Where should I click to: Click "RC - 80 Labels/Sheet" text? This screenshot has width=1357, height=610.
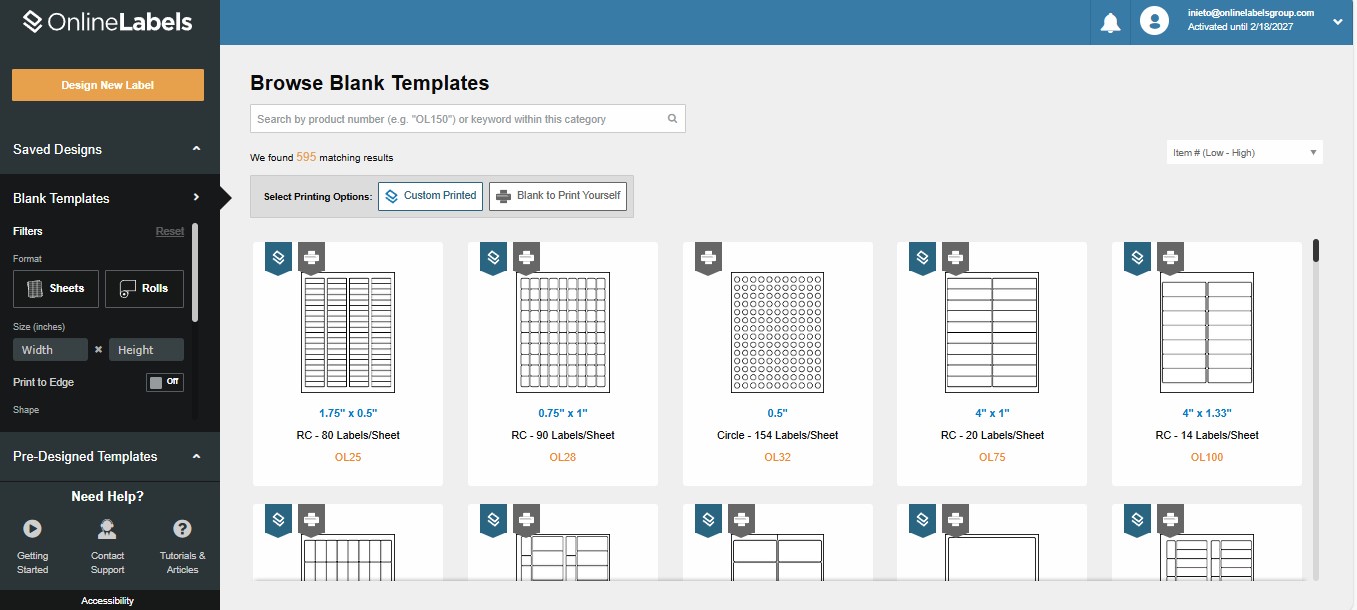tap(348, 435)
